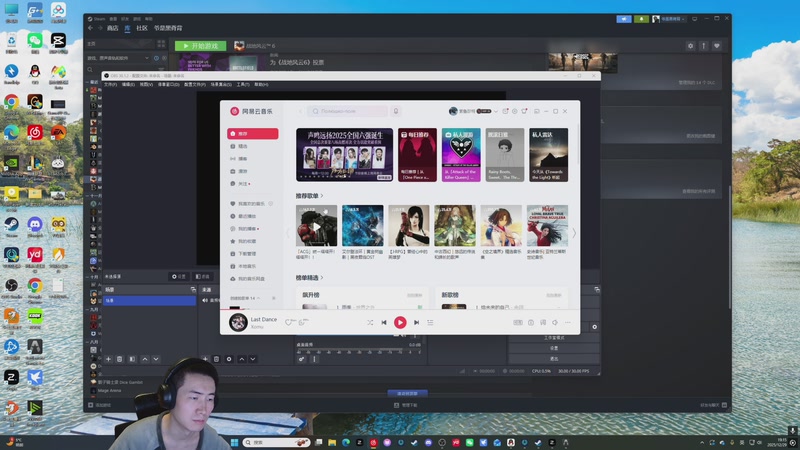Remove scene with OBS trash icon
This screenshot has width=800, height=450.
(x=119, y=359)
